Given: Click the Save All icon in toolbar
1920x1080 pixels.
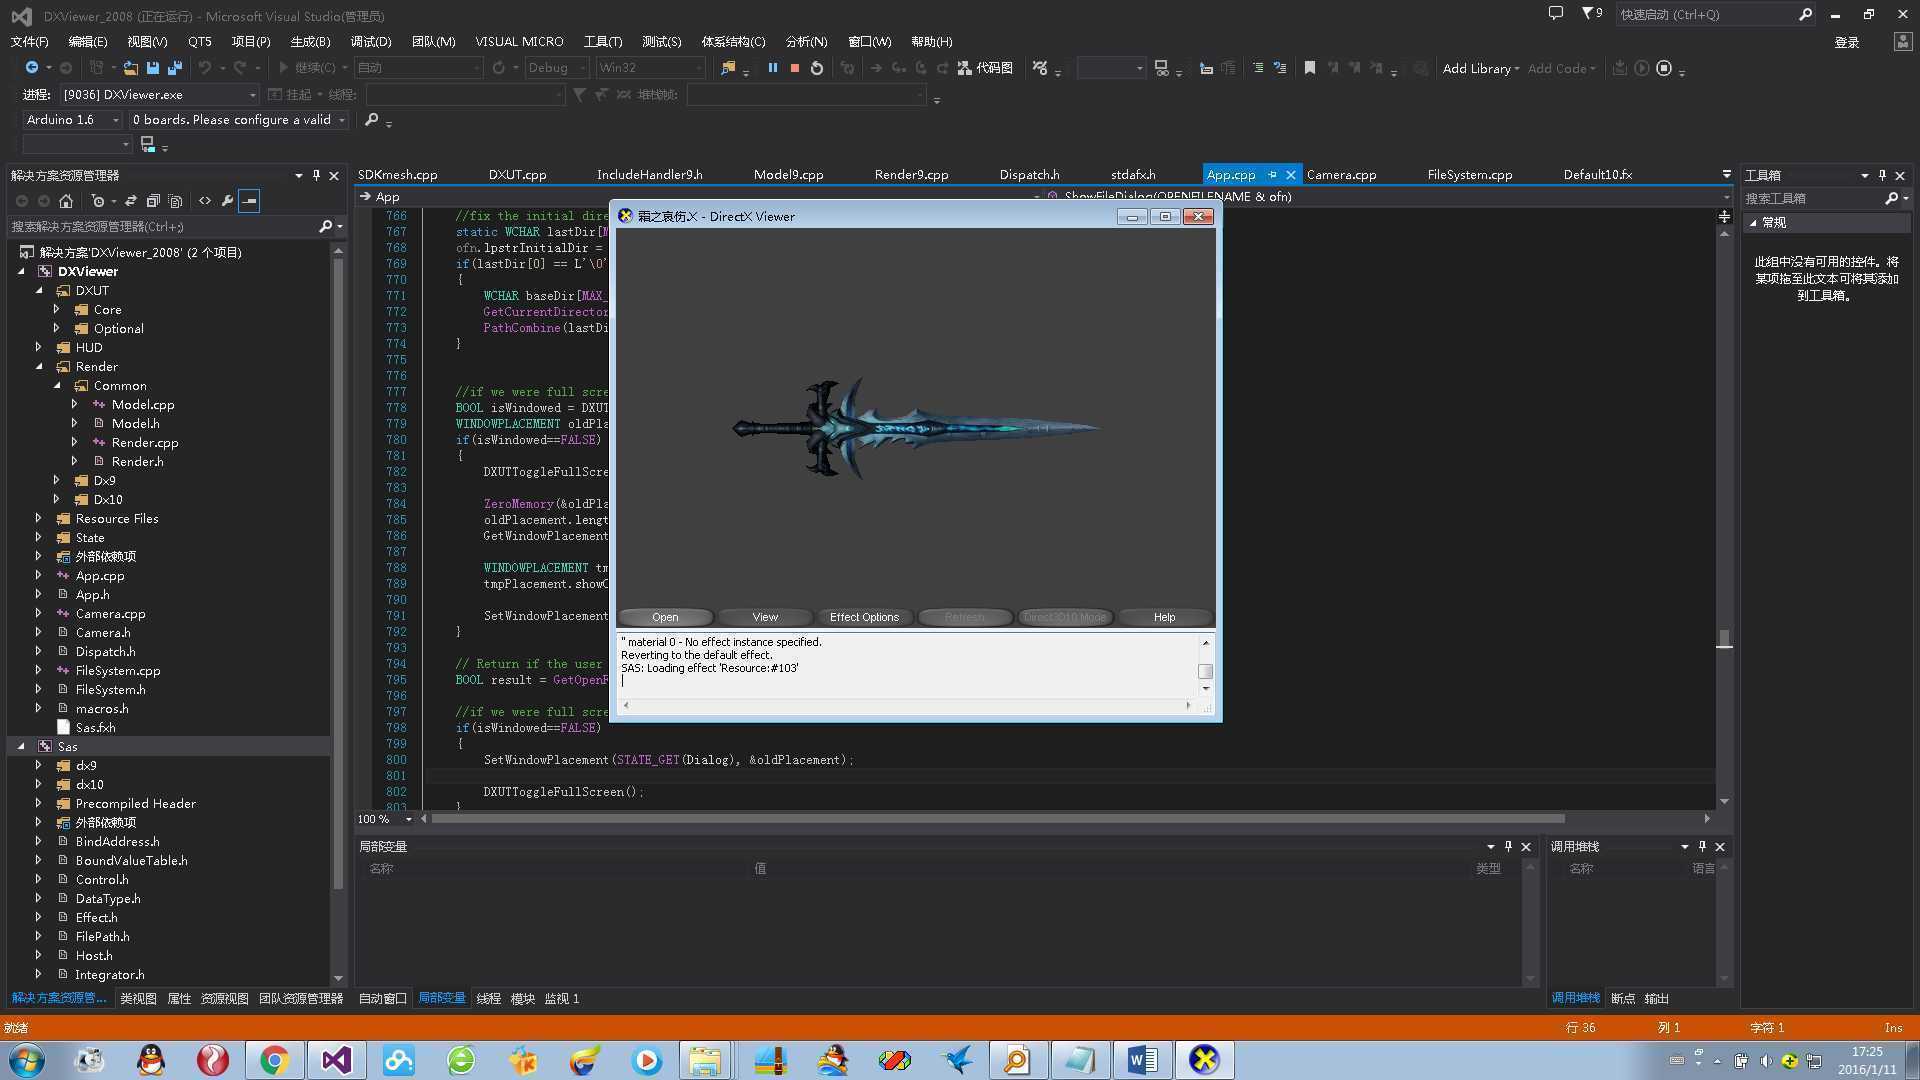Looking at the screenshot, I should 175,68.
